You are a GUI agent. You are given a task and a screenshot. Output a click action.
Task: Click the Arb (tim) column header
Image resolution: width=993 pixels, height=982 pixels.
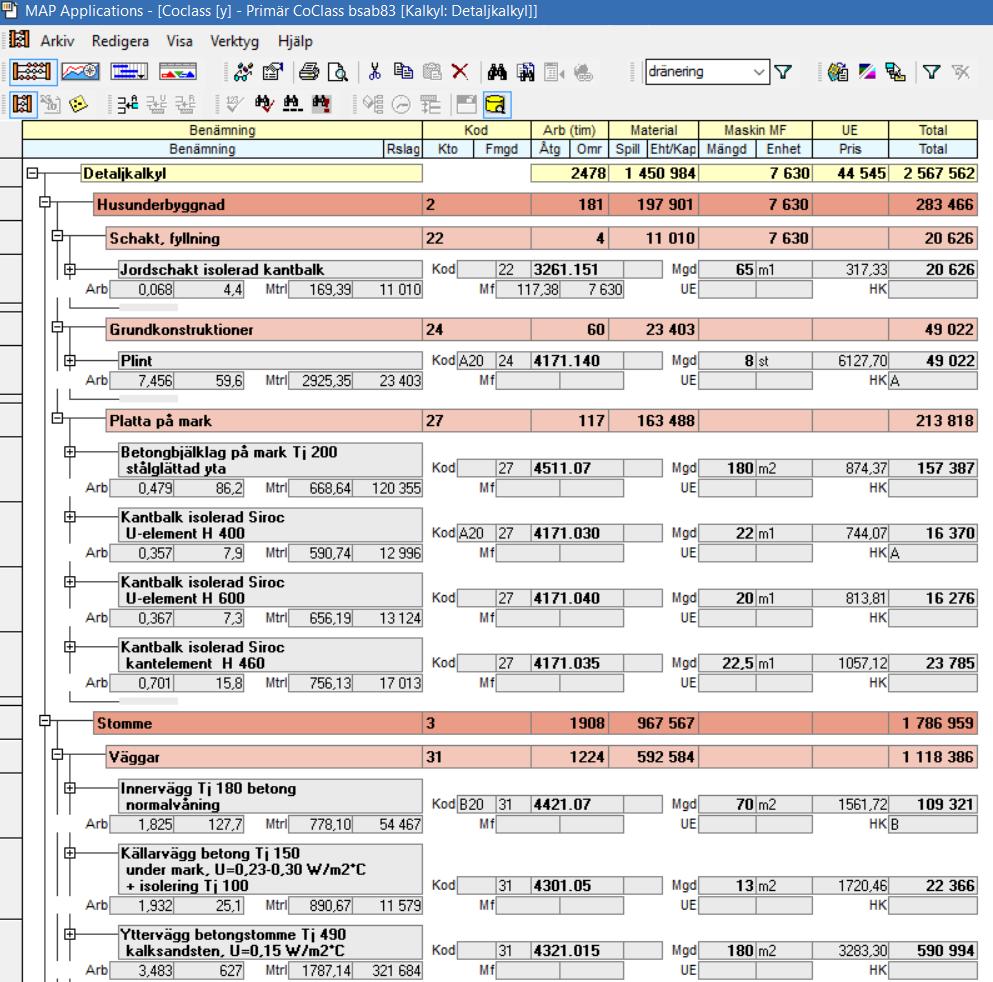click(x=569, y=130)
